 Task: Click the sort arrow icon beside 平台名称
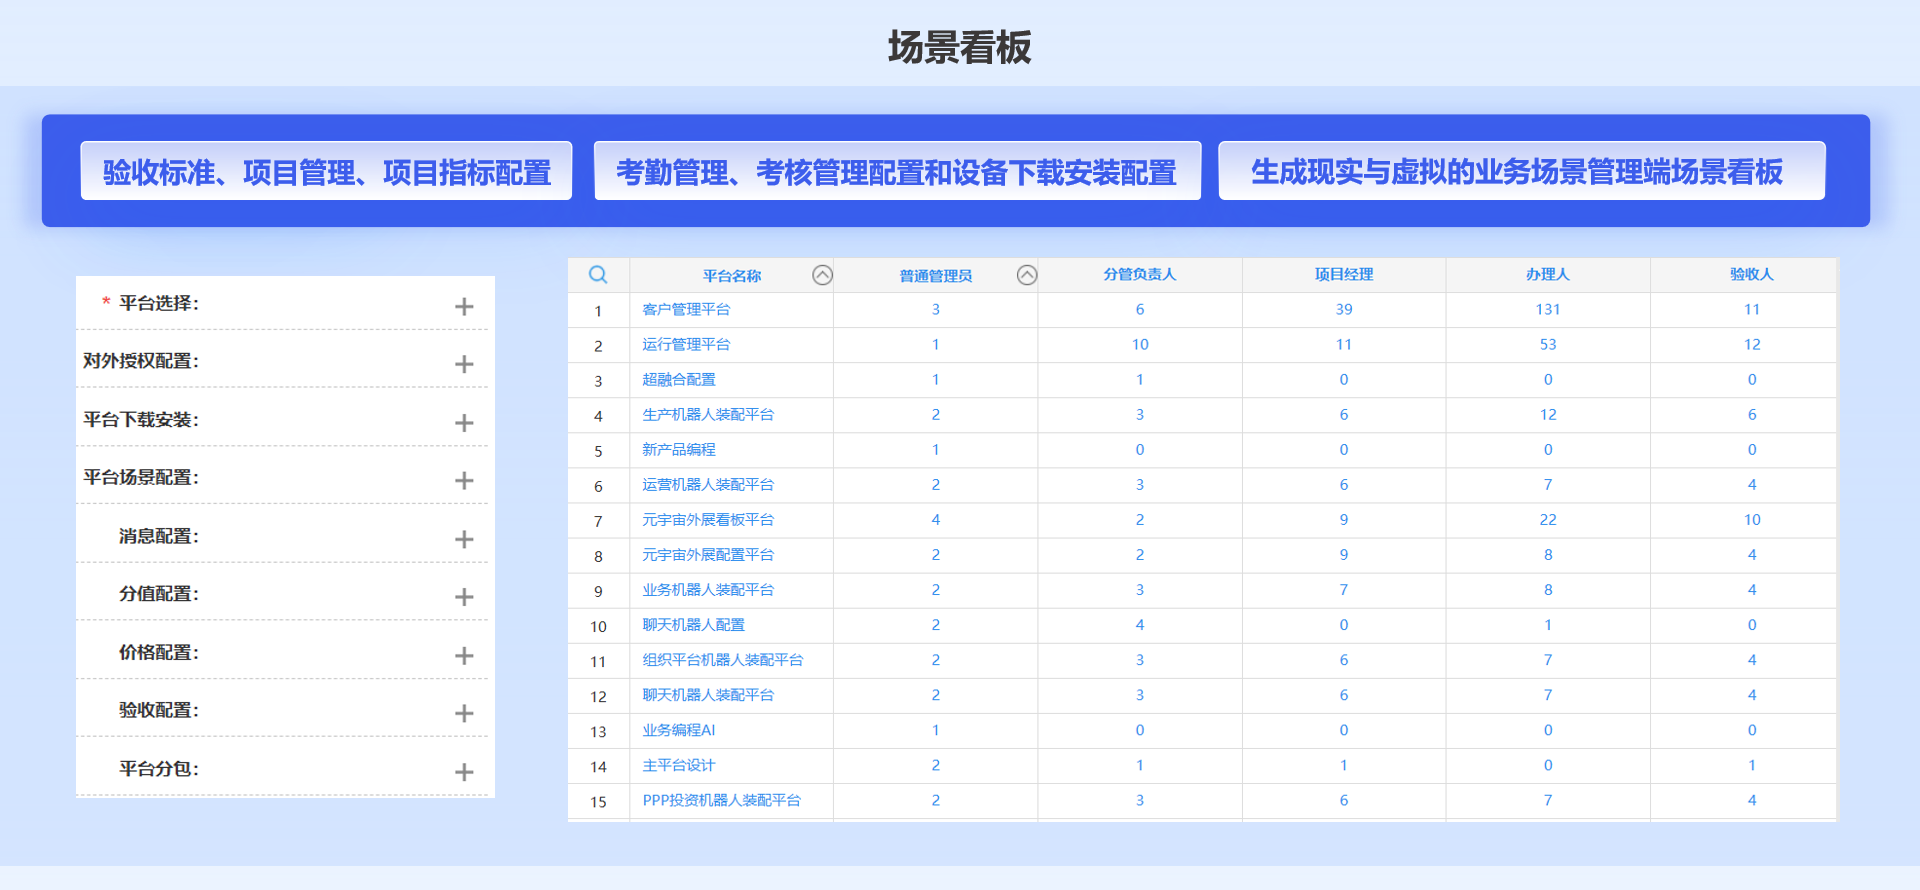[x=822, y=275]
